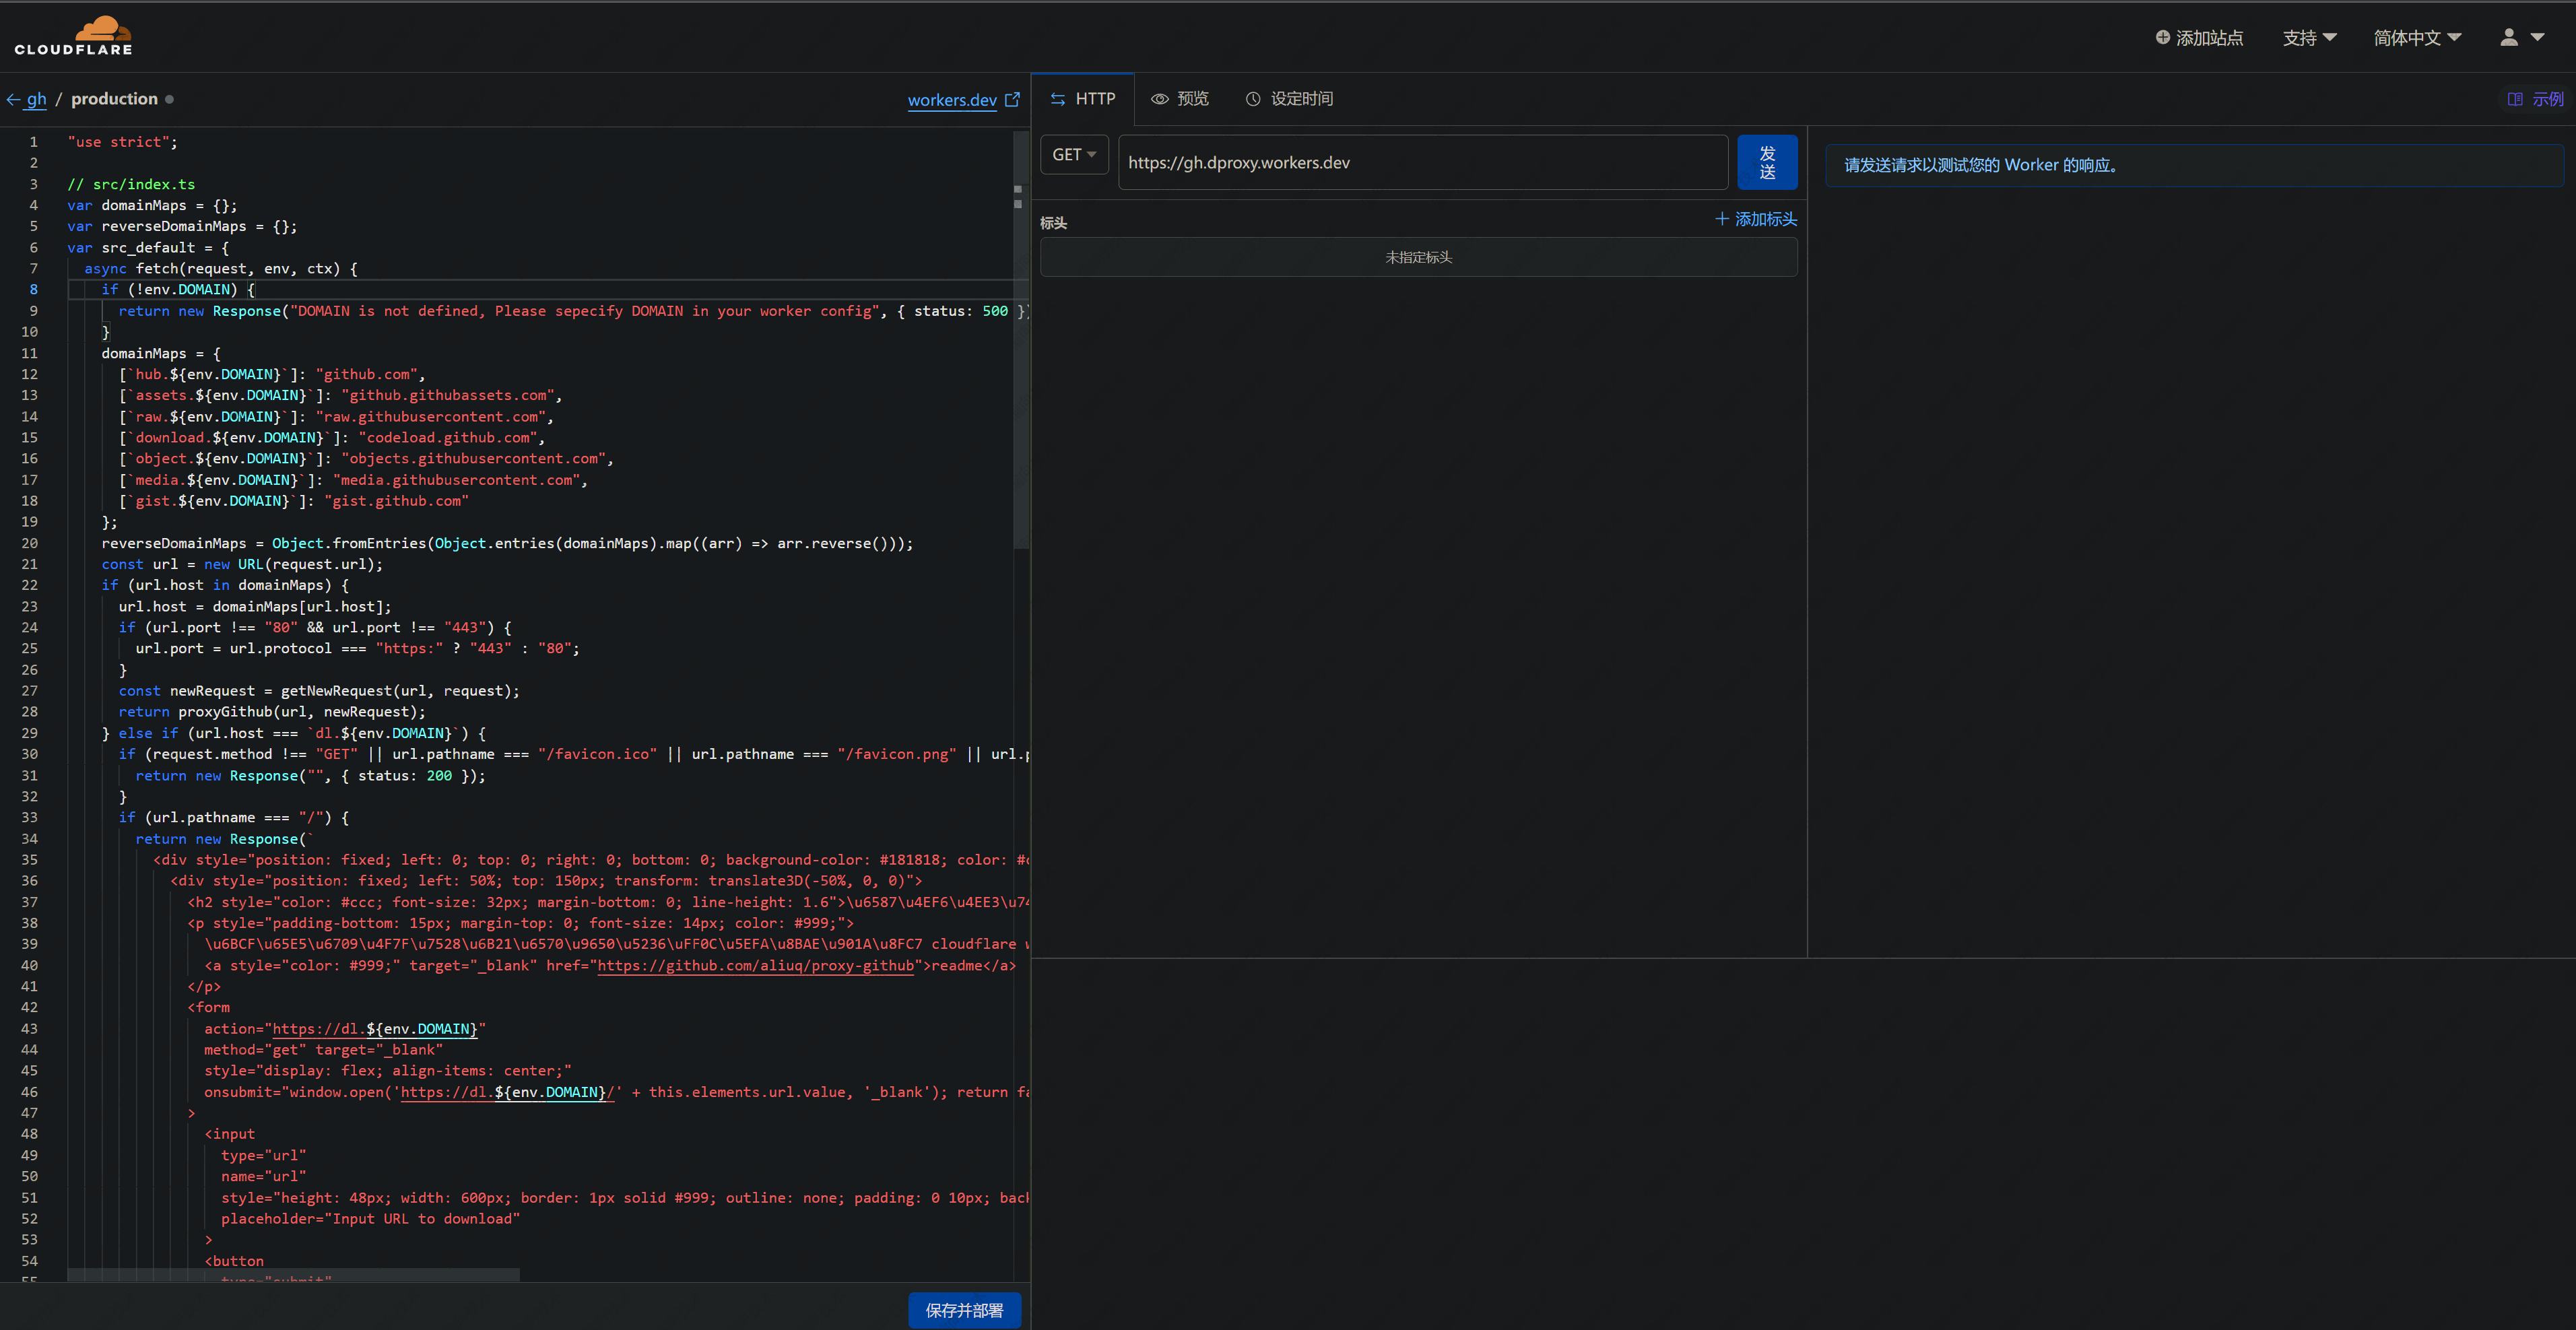
Task: Click the code editor horizontal scrollbar
Action: [293, 1275]
